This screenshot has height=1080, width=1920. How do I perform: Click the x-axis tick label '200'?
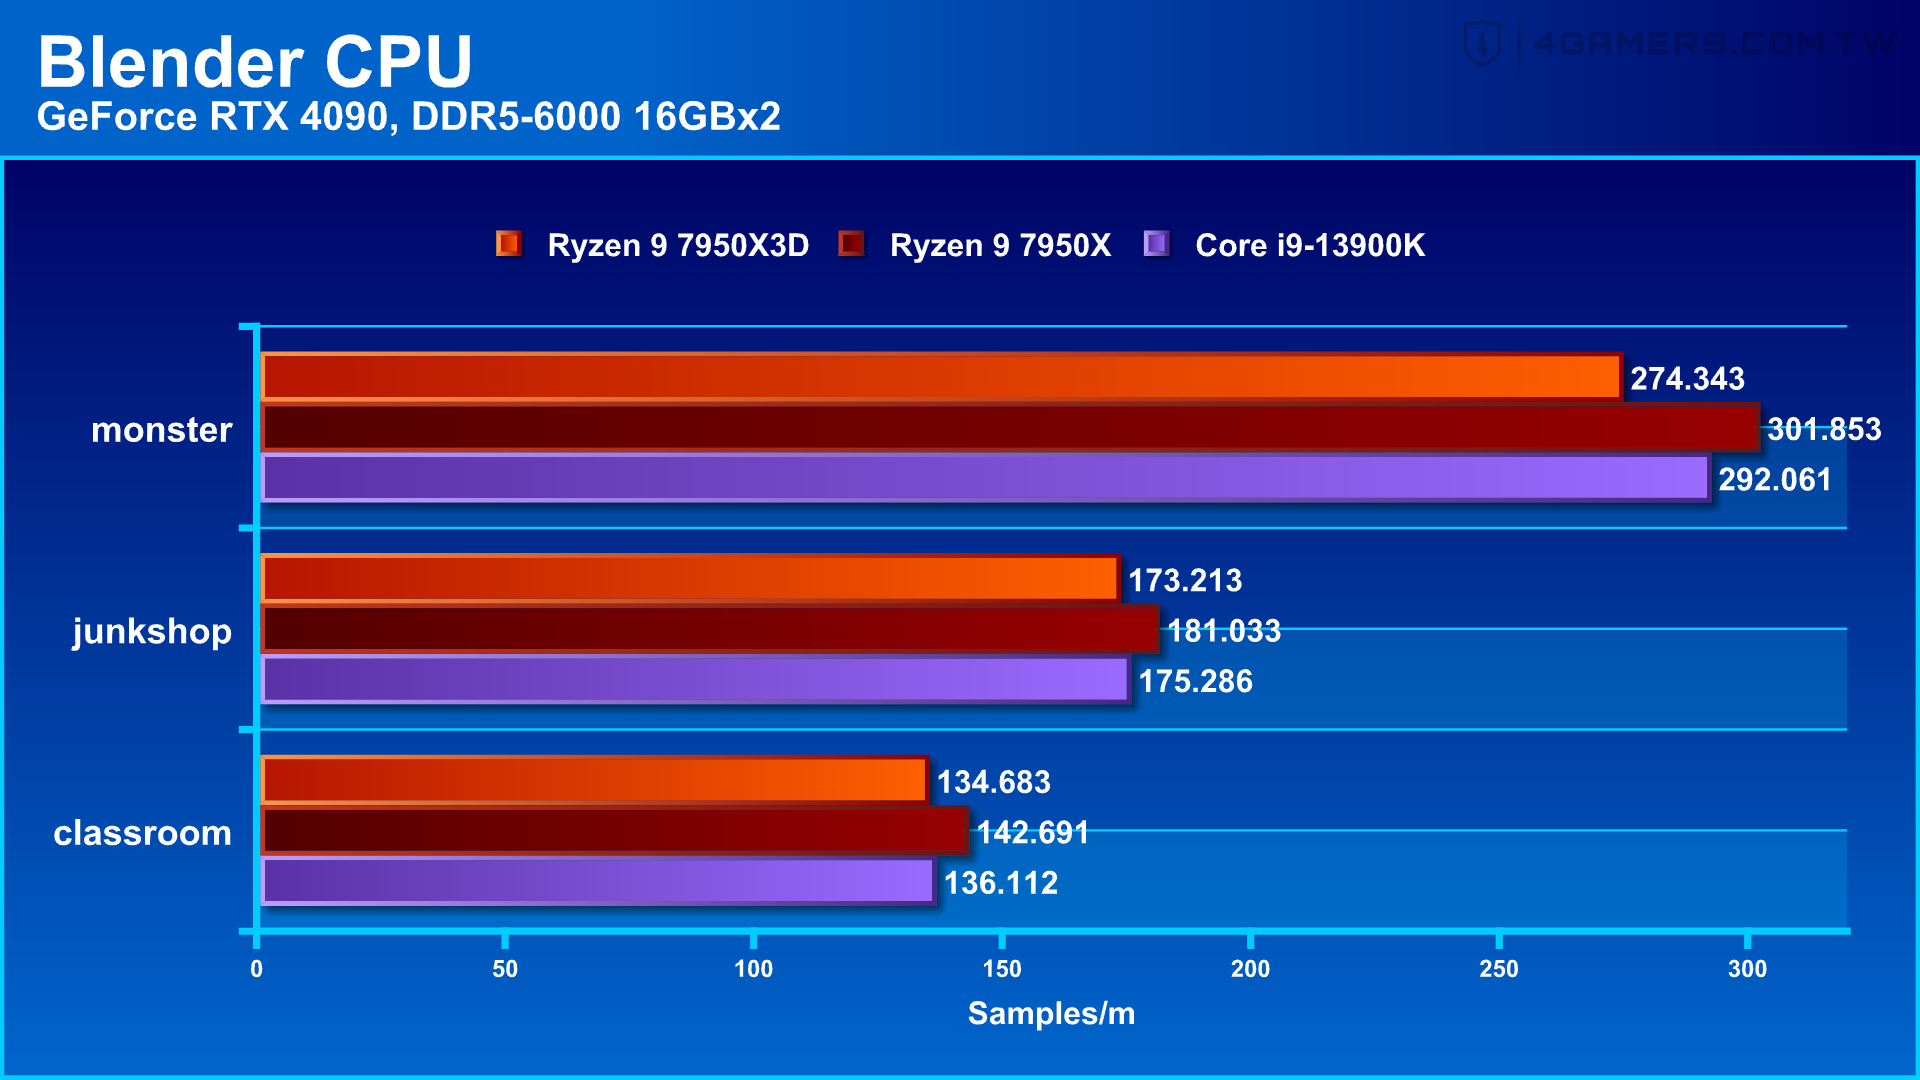[x=1250, y=969]
